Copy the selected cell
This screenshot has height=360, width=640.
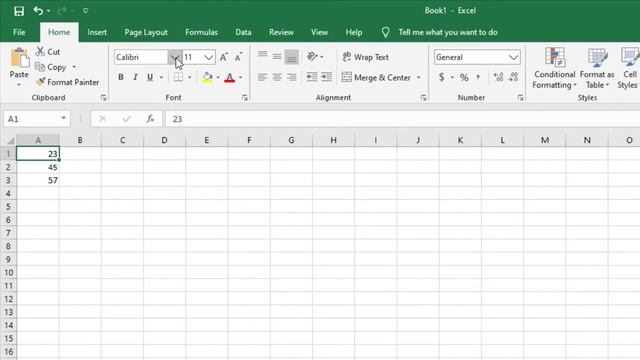(51, 67)
